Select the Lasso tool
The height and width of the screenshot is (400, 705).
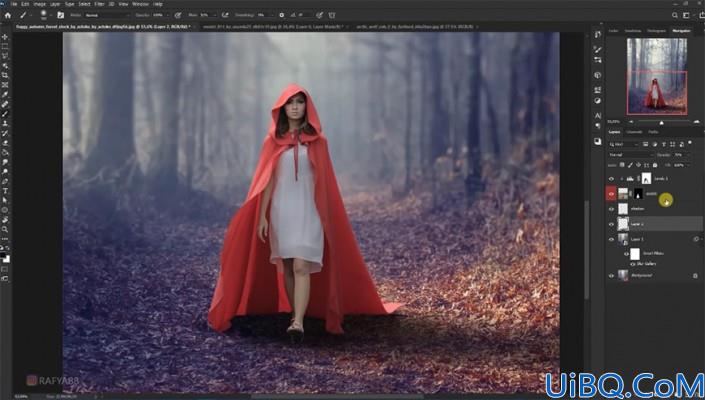tap(5, 56)
